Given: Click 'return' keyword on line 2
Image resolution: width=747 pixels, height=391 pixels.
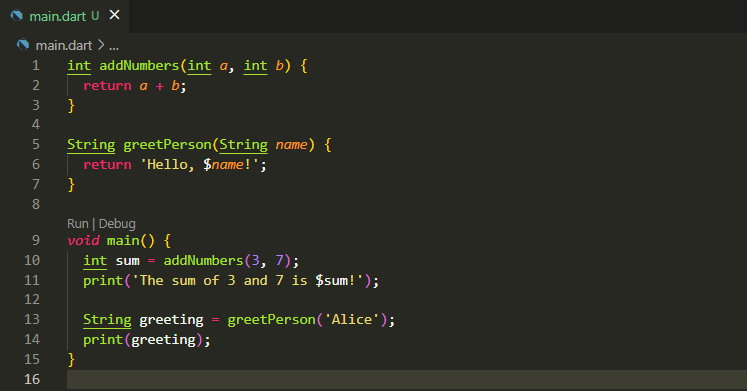Looking at the screenshot, I should (x=107, y=85).
